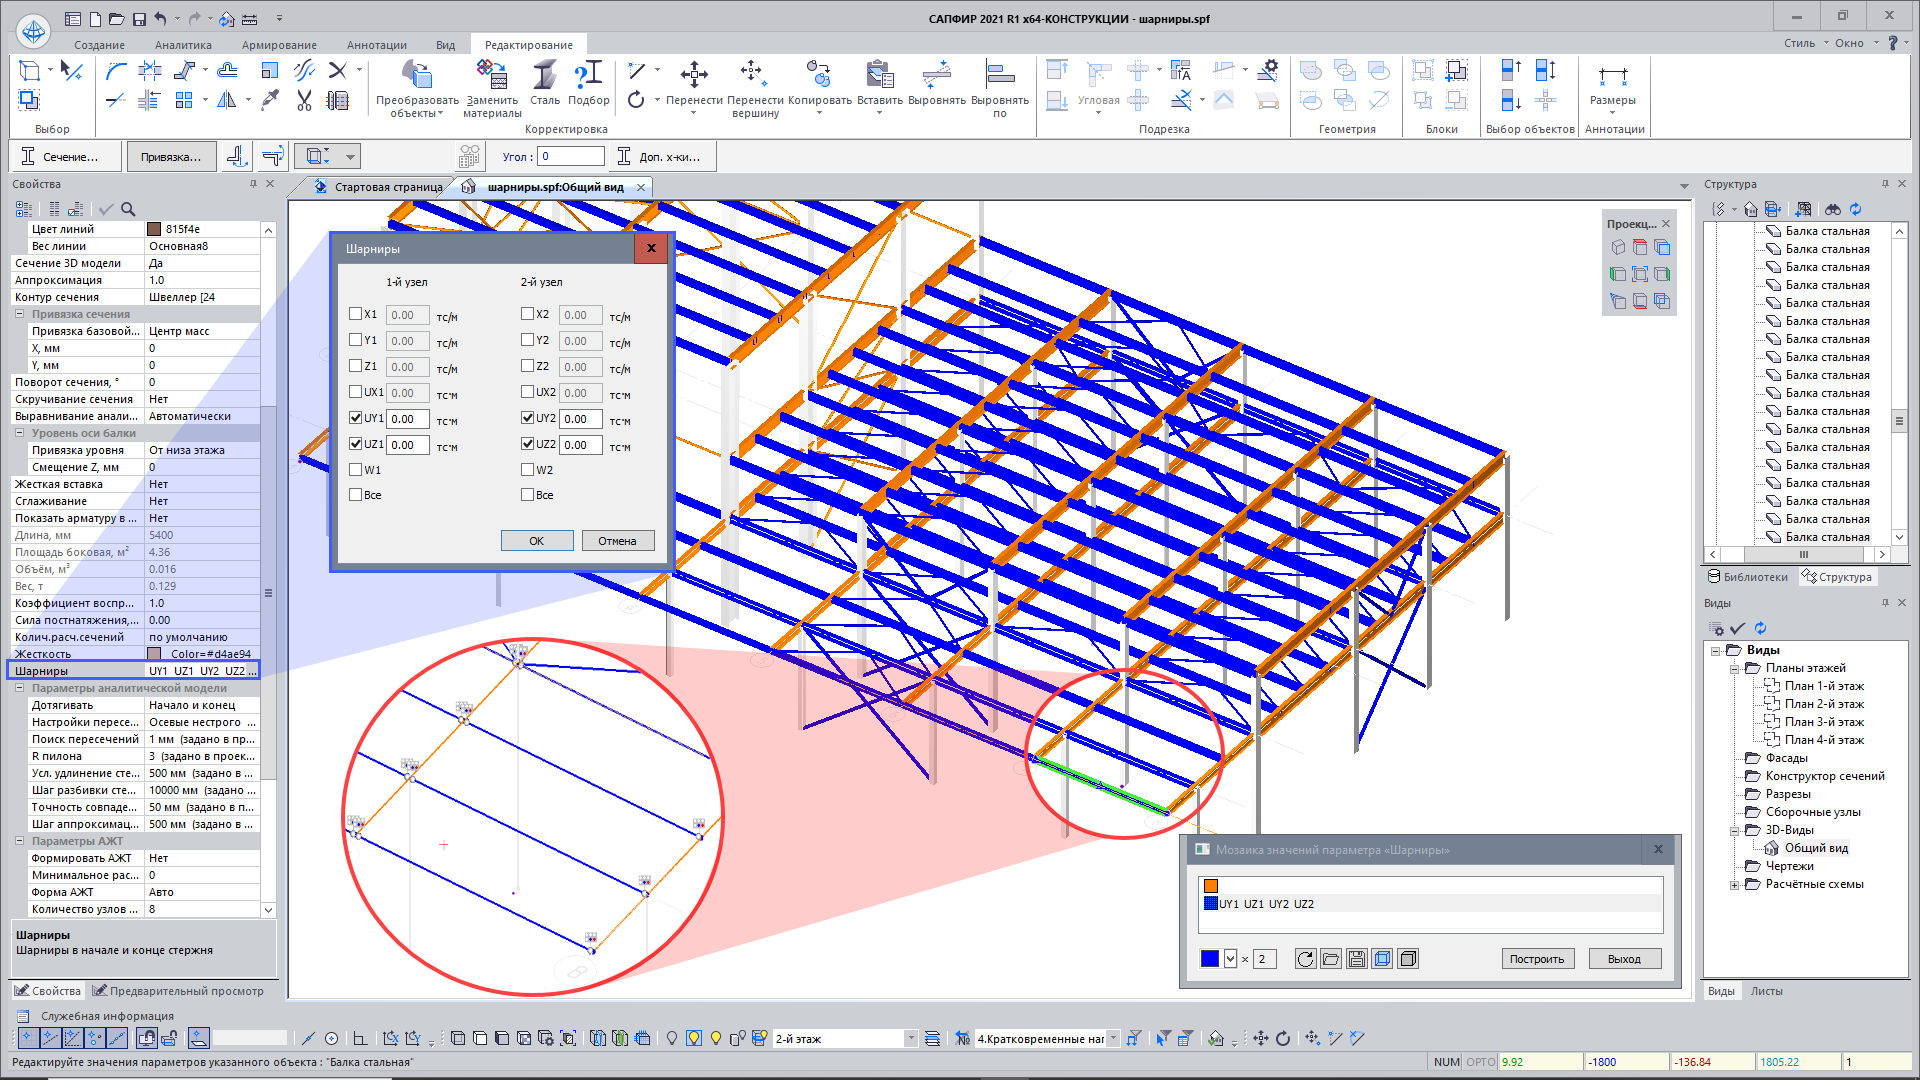Switch to the Аннотации ribbon tab
This screenshot has width=1920, height=1080.
(x=376, y=45)
